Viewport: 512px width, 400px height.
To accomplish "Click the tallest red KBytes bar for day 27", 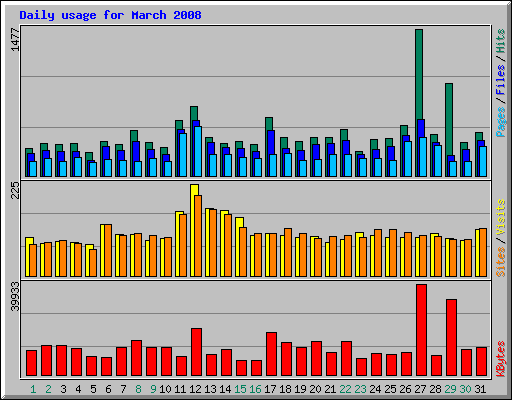I will click(x=421, y=330).
